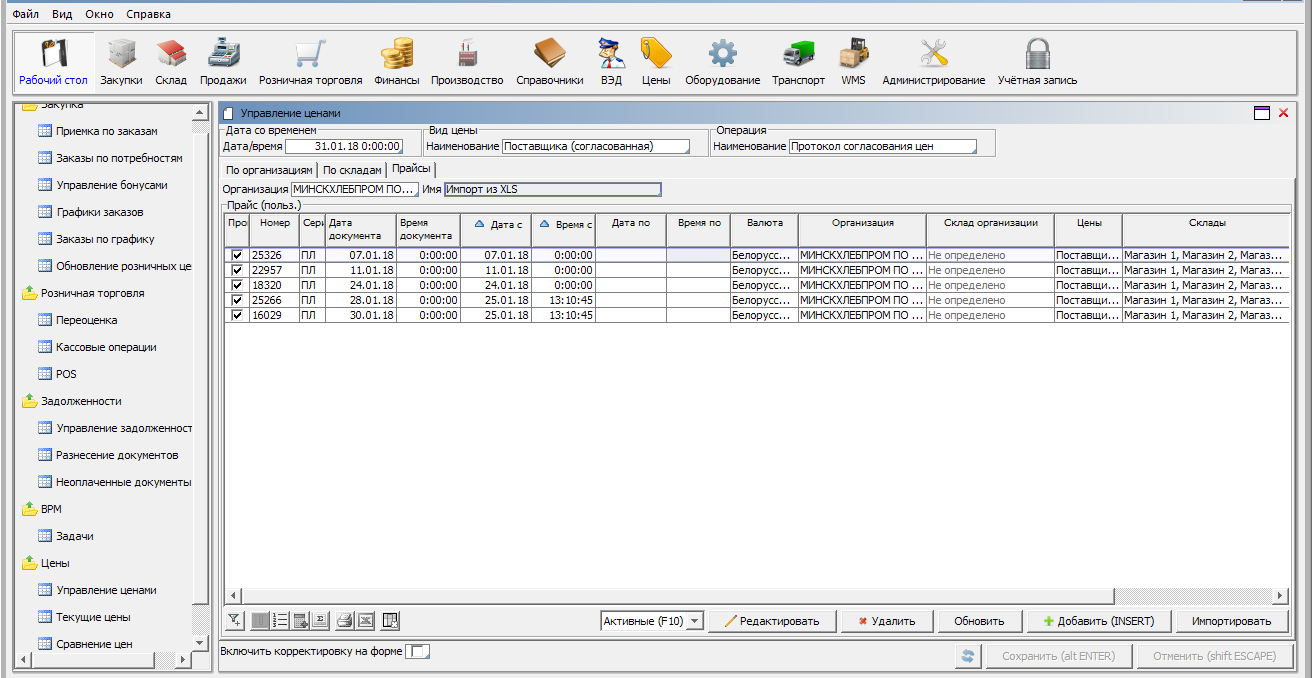Toggle the checkbox for price list 25326
This screenshot has height=678, width=1312.
[x=237, y=256]
